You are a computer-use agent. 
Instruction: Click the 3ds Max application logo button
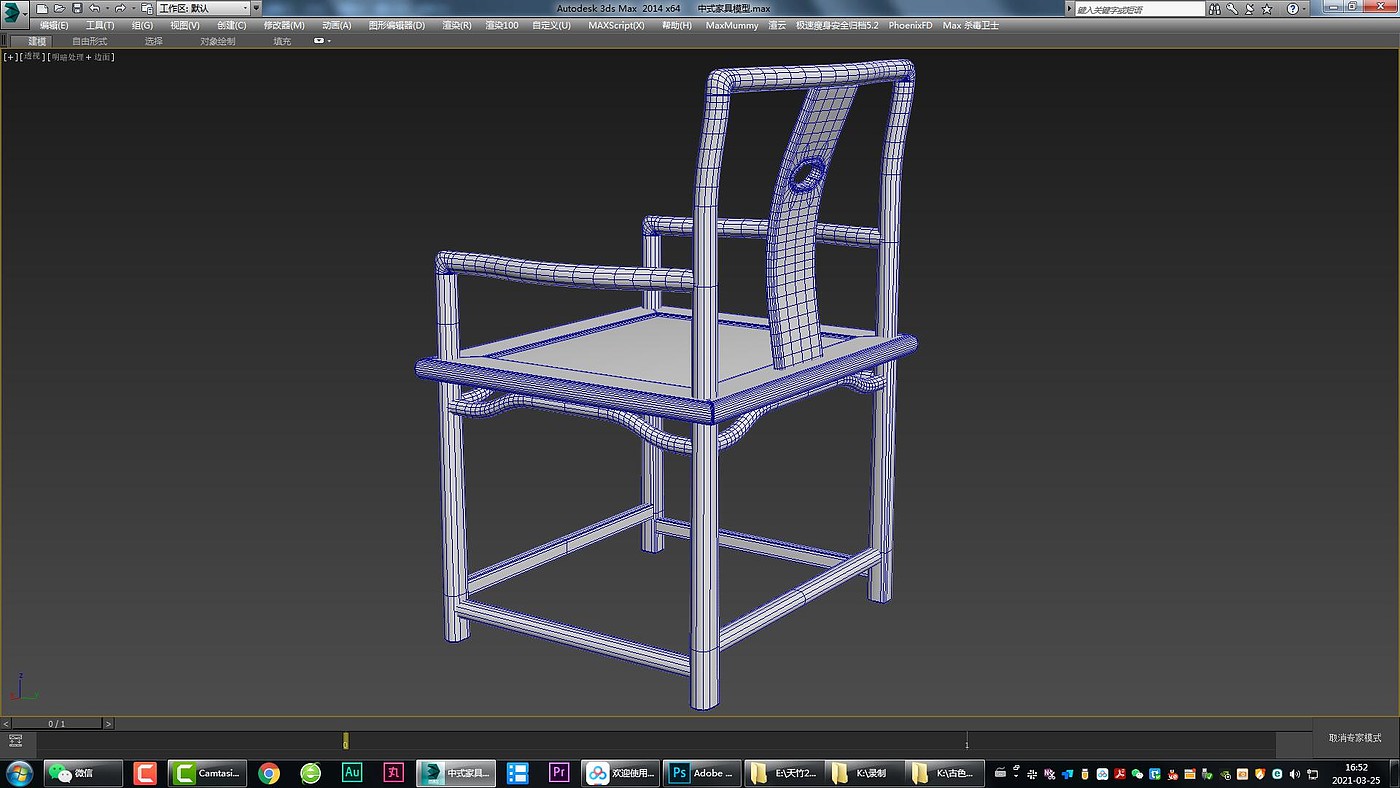click(x=14, y=13)
